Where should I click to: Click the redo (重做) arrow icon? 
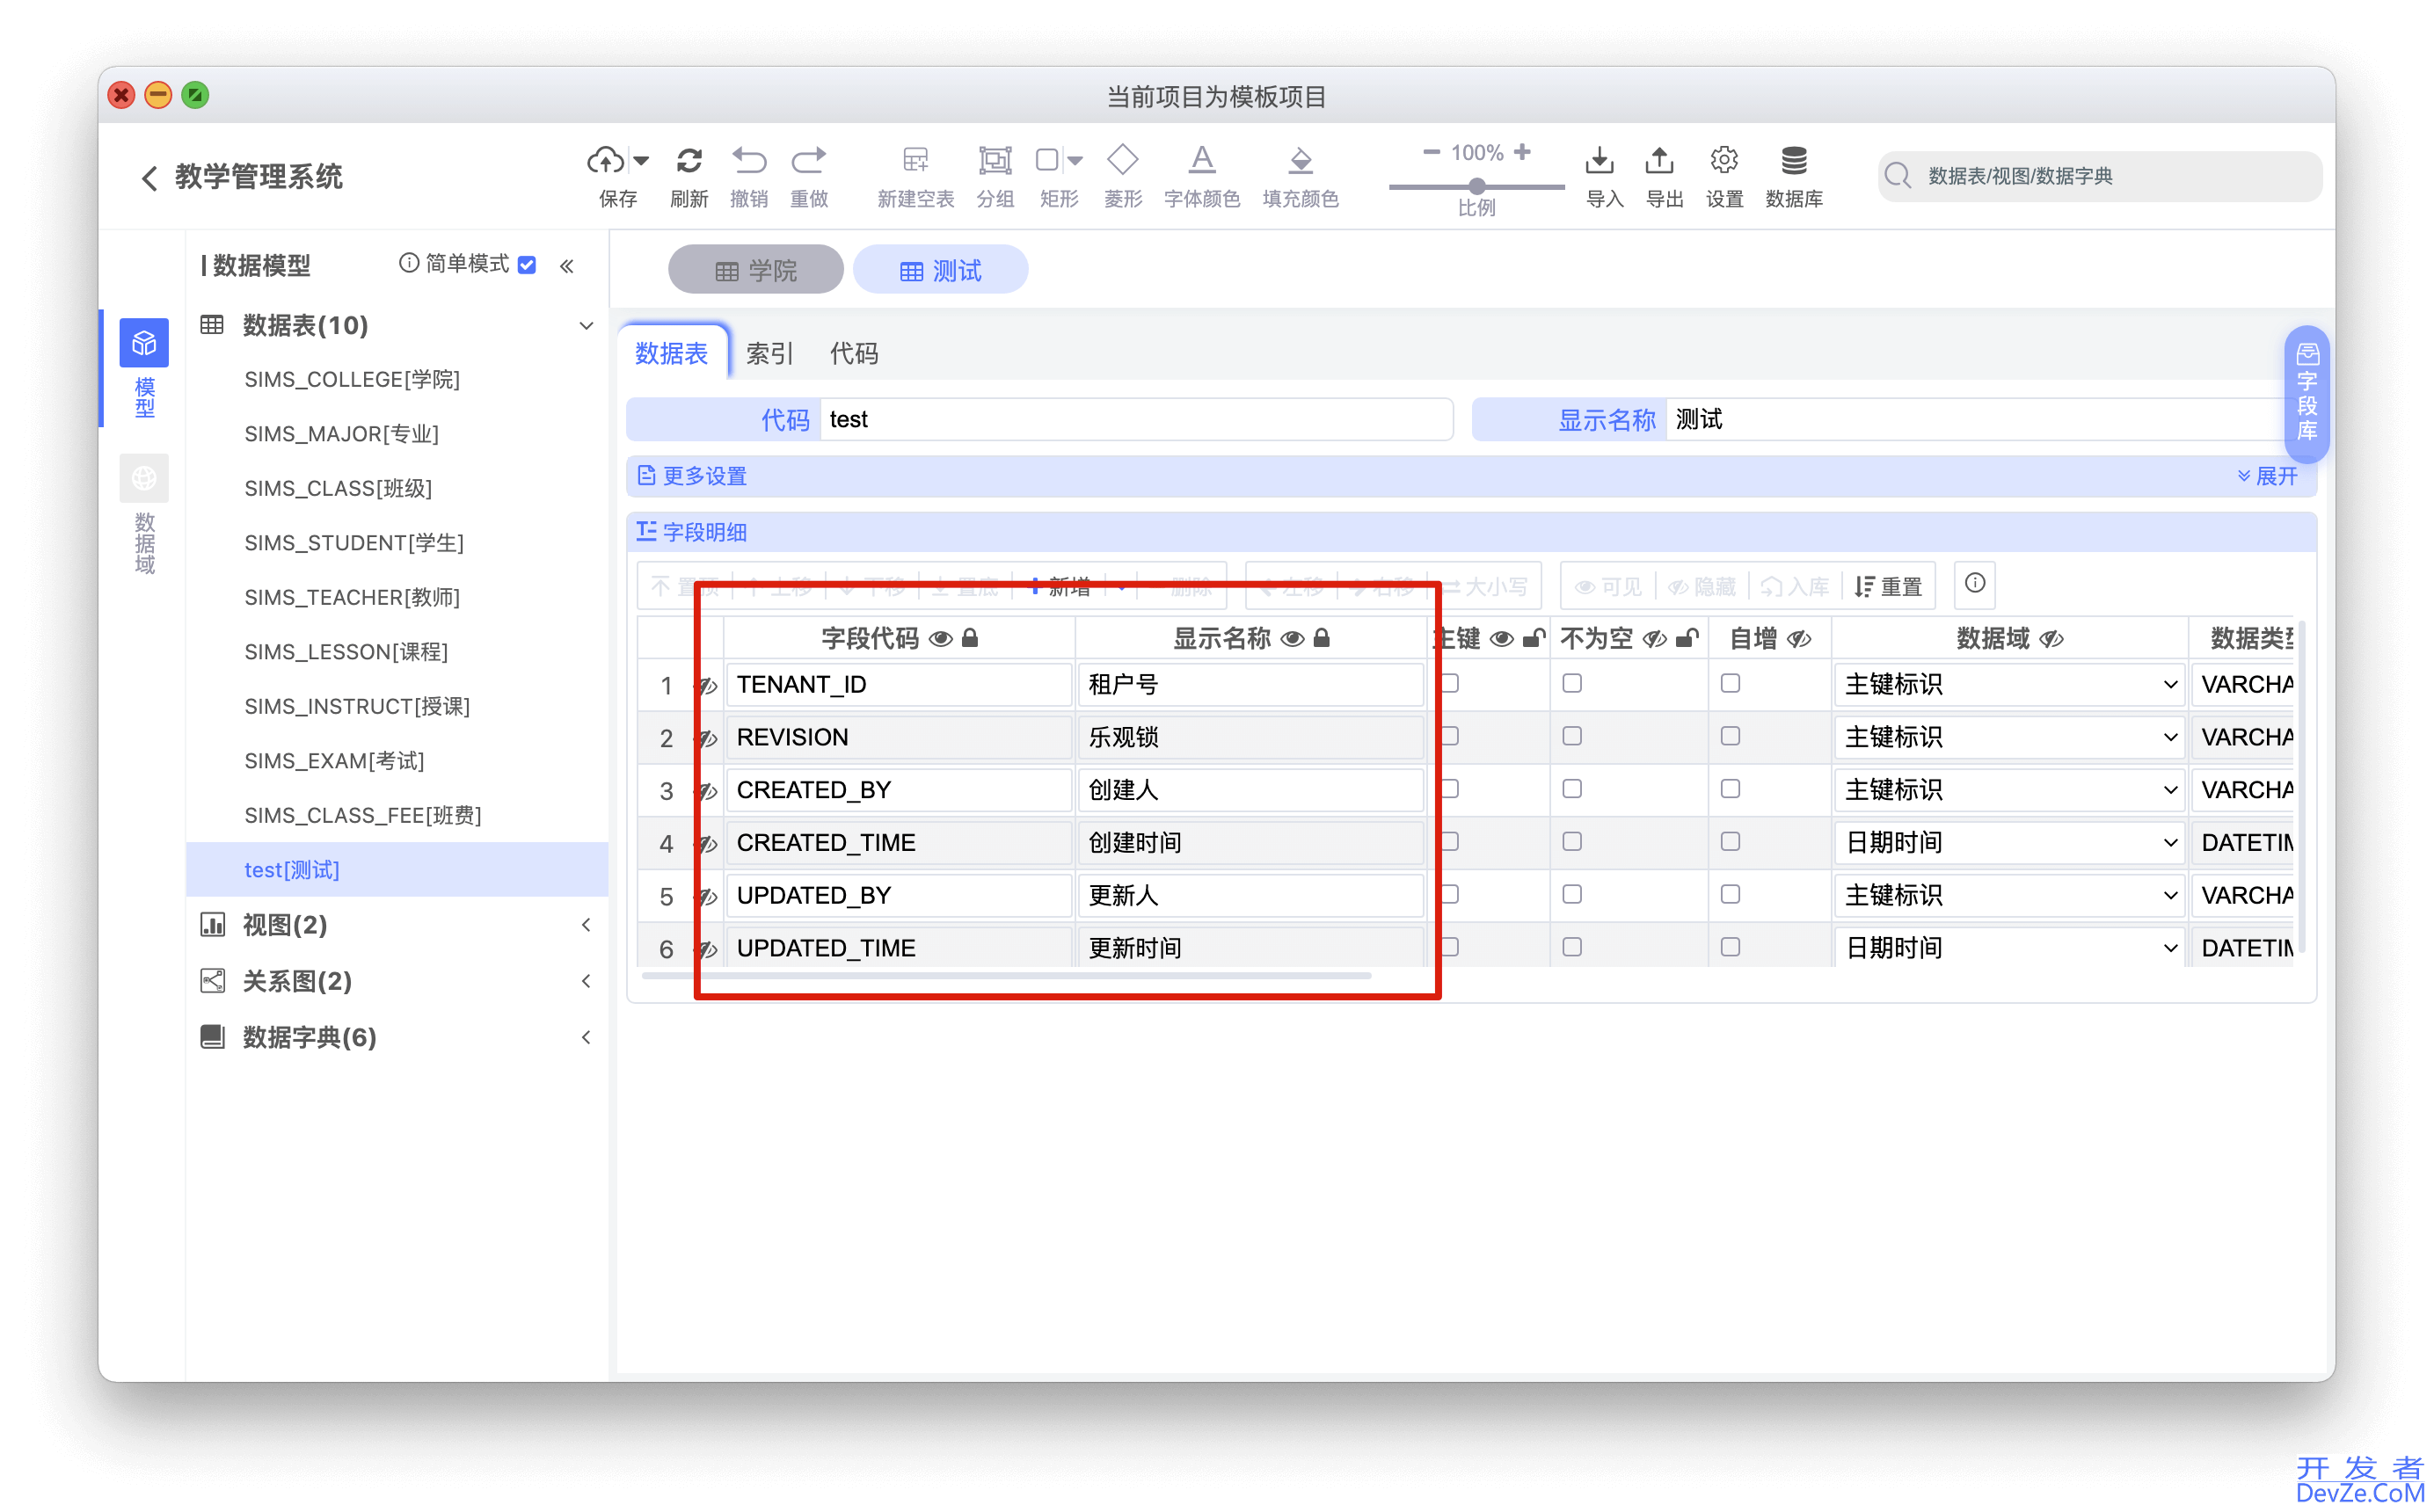[x=808, y=160]
